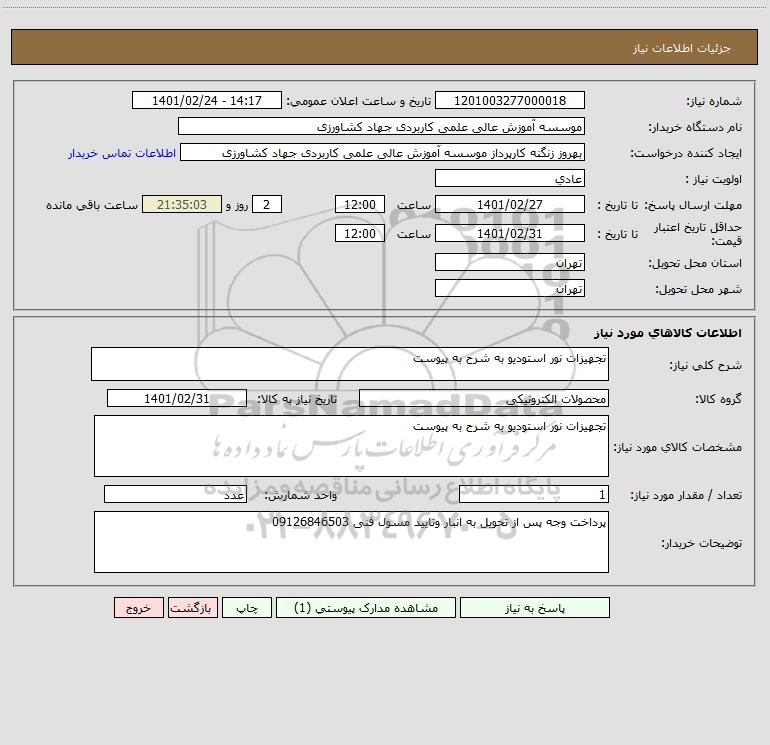
Task: Click the شماره نیاز label
Action: 714,101
